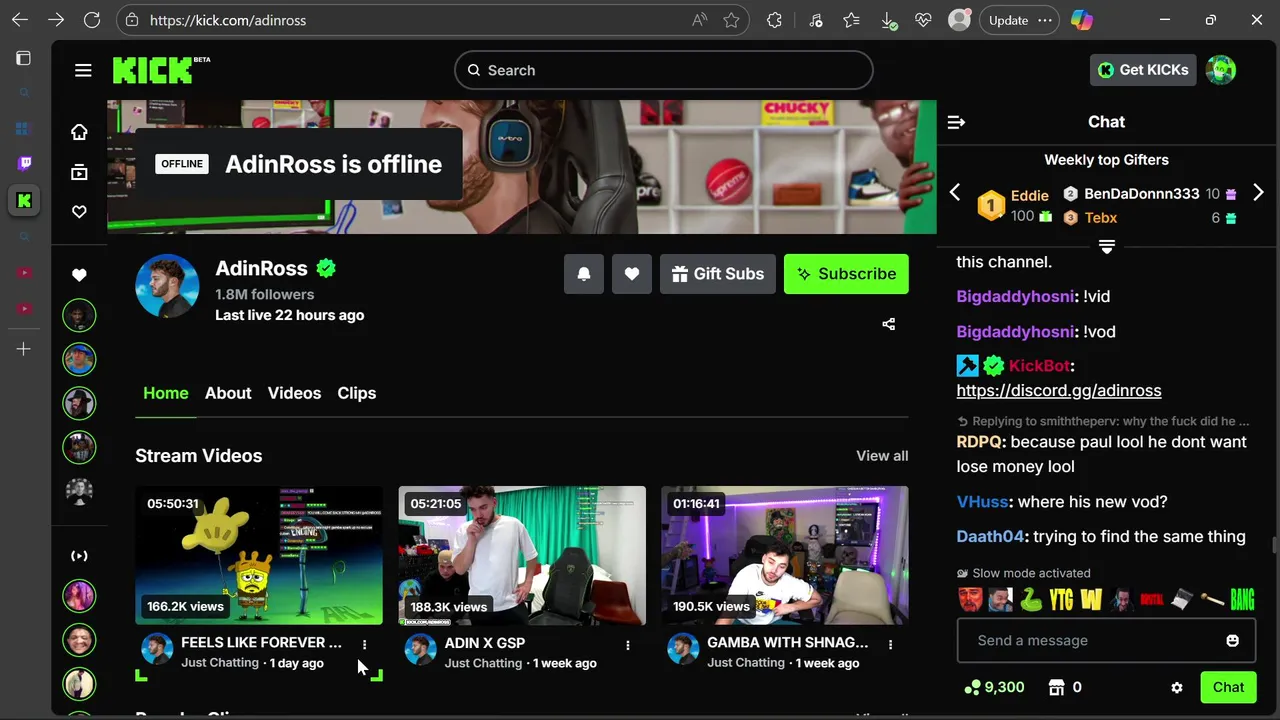
Task: Click Get KICKs button
Action: (x=1143, y=70)
